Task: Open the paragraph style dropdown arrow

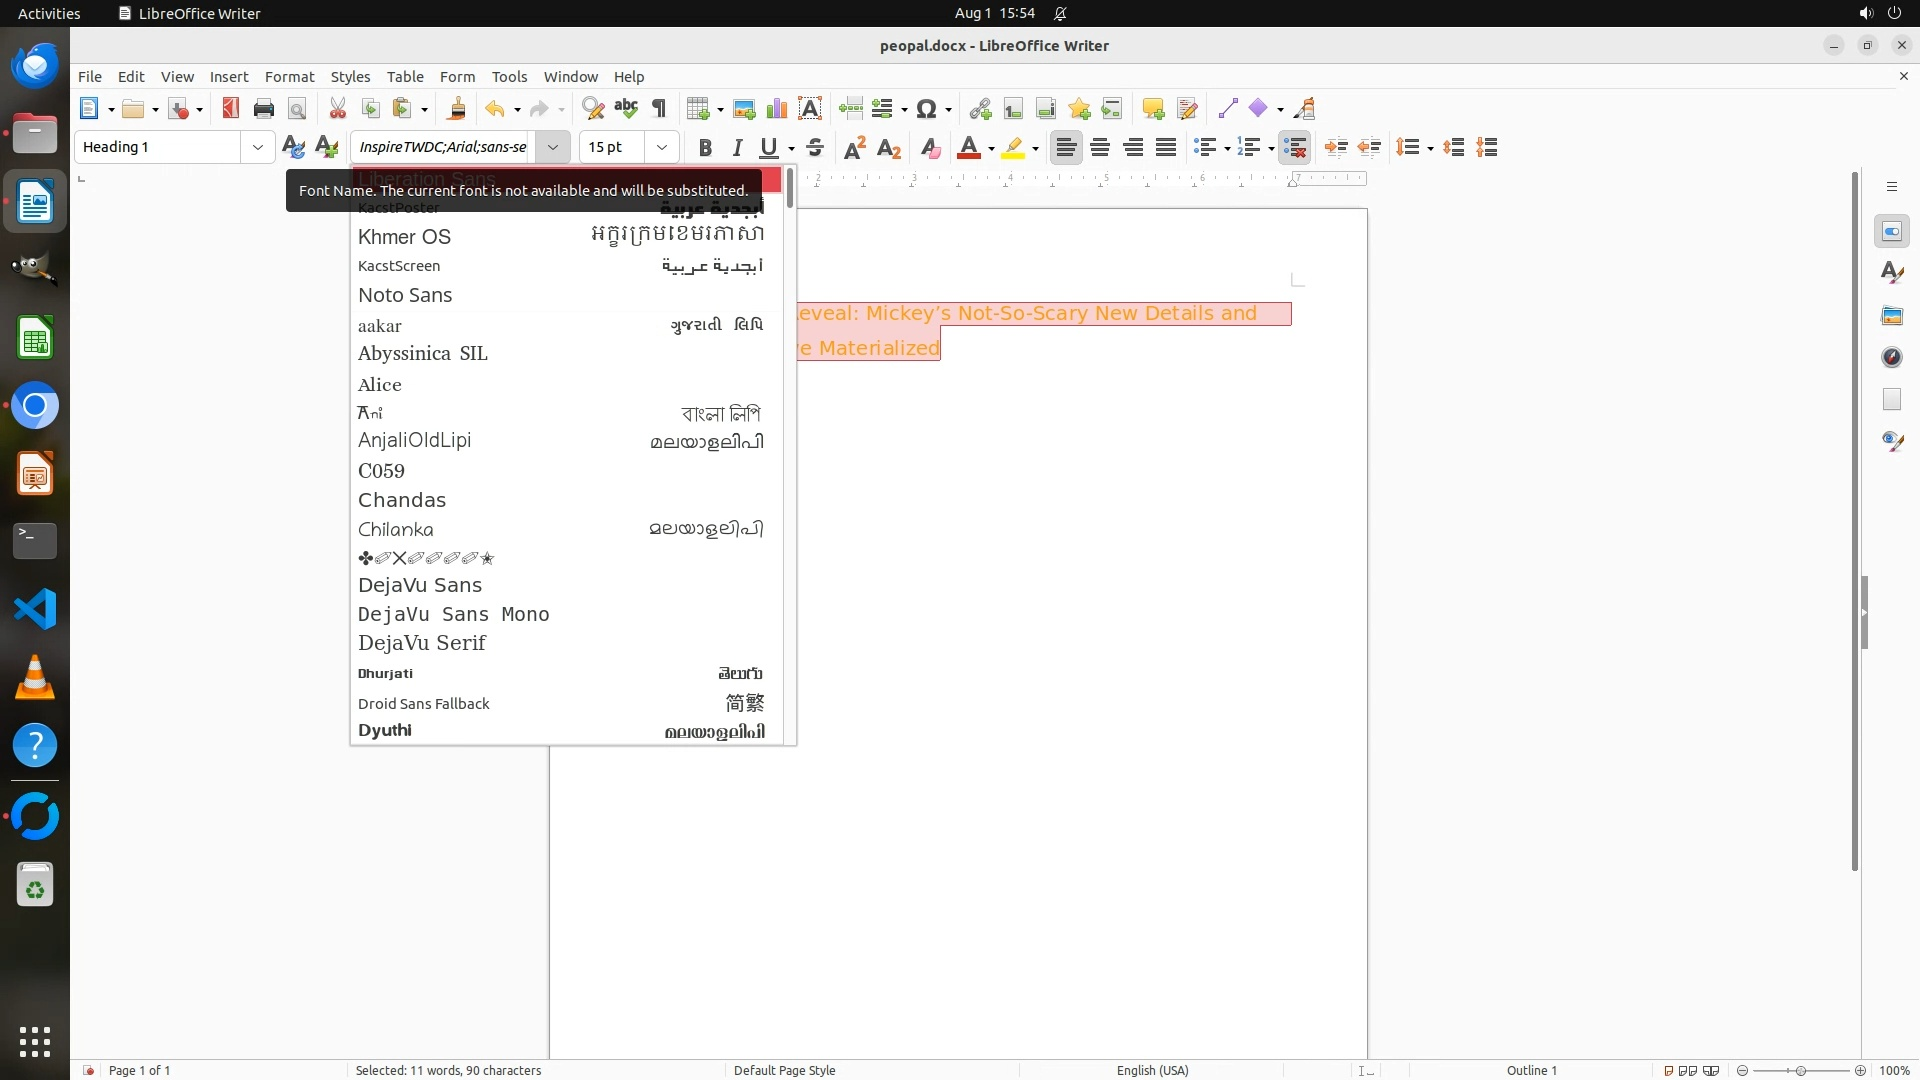Action: (257, 148)
